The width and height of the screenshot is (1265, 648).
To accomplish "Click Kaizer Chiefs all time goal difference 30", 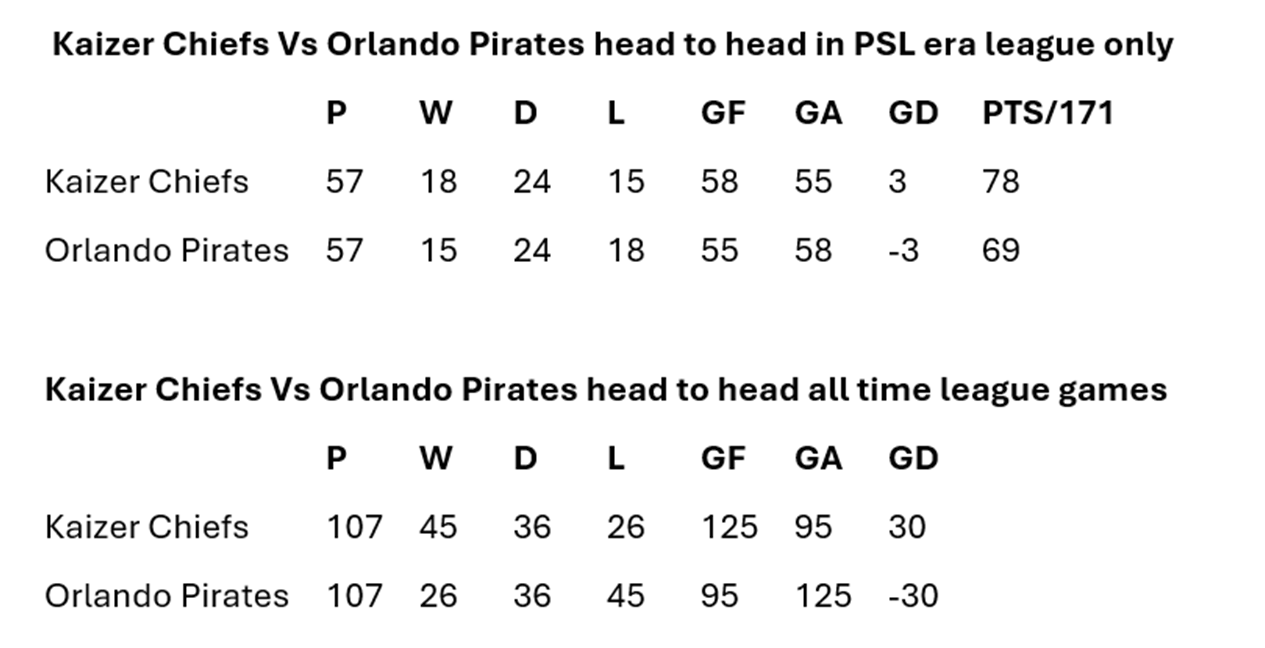I will click(x=907, y=526).
